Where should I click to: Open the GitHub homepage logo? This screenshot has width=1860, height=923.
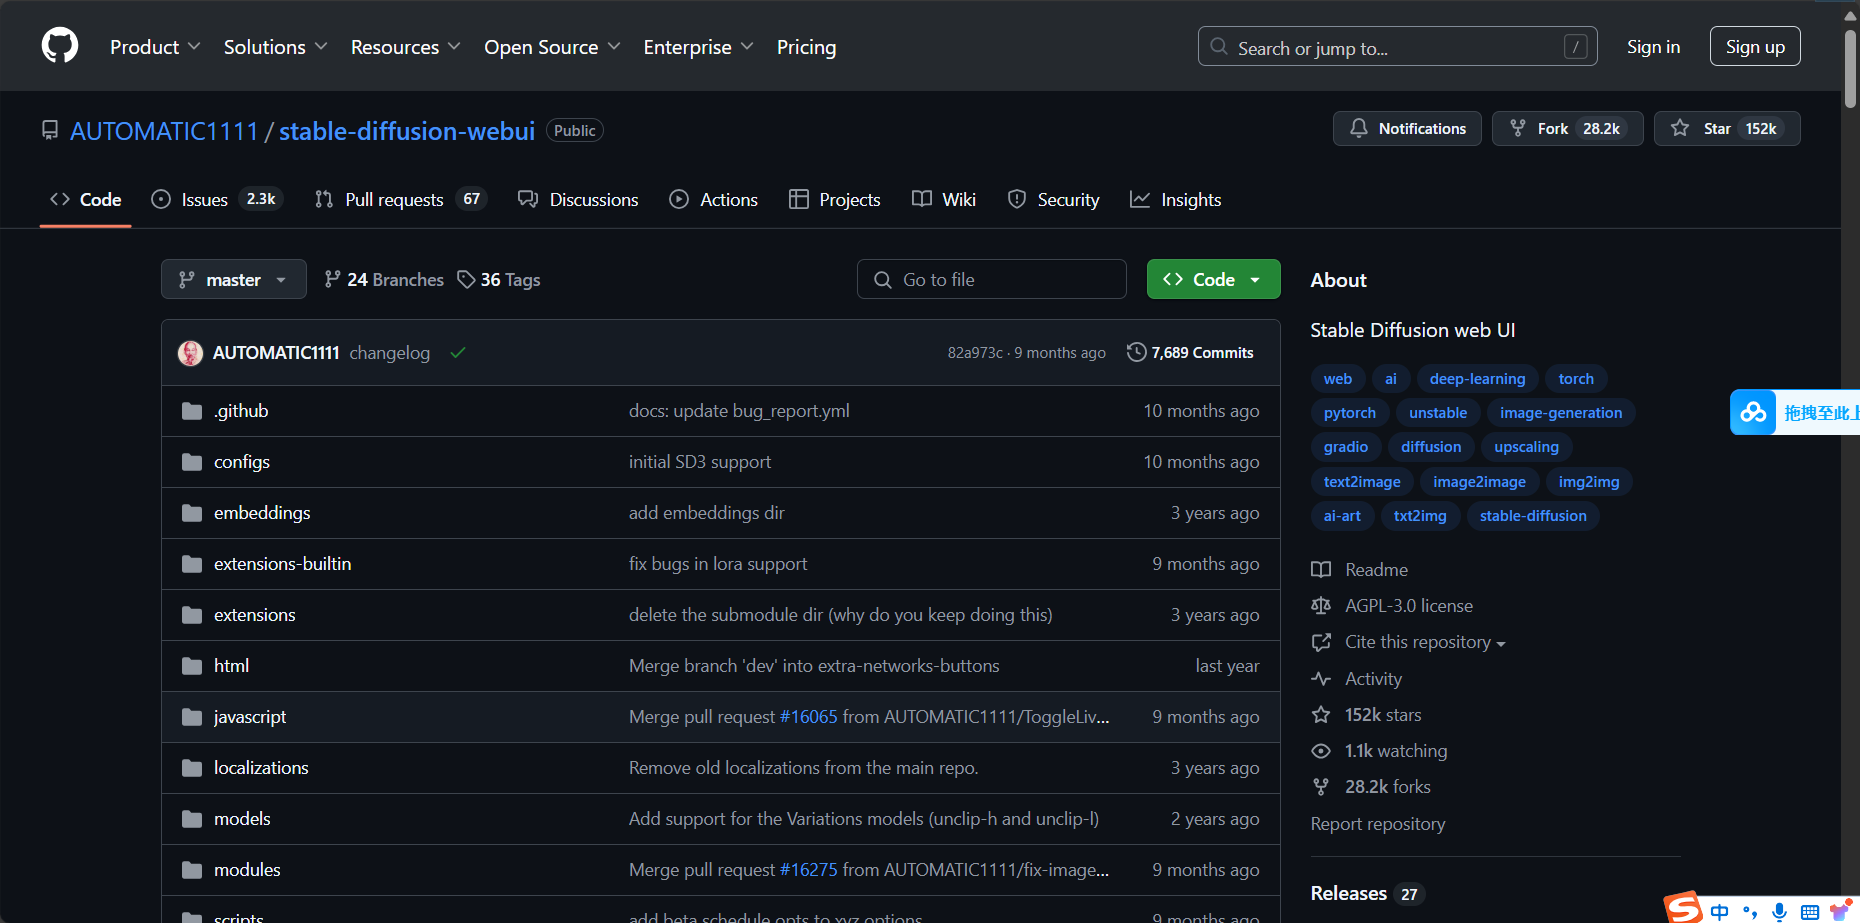pyautogui.click(x=60, y=46)
